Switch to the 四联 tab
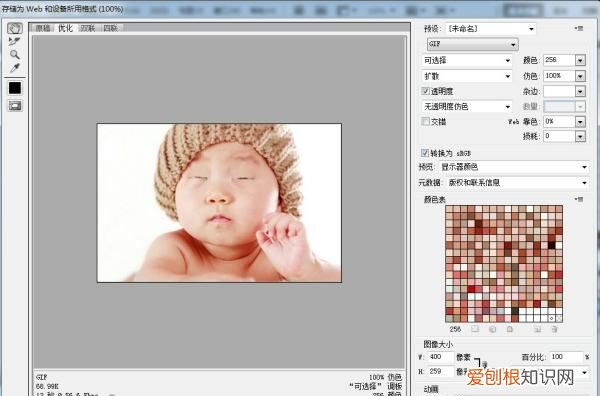 [111, 28]
